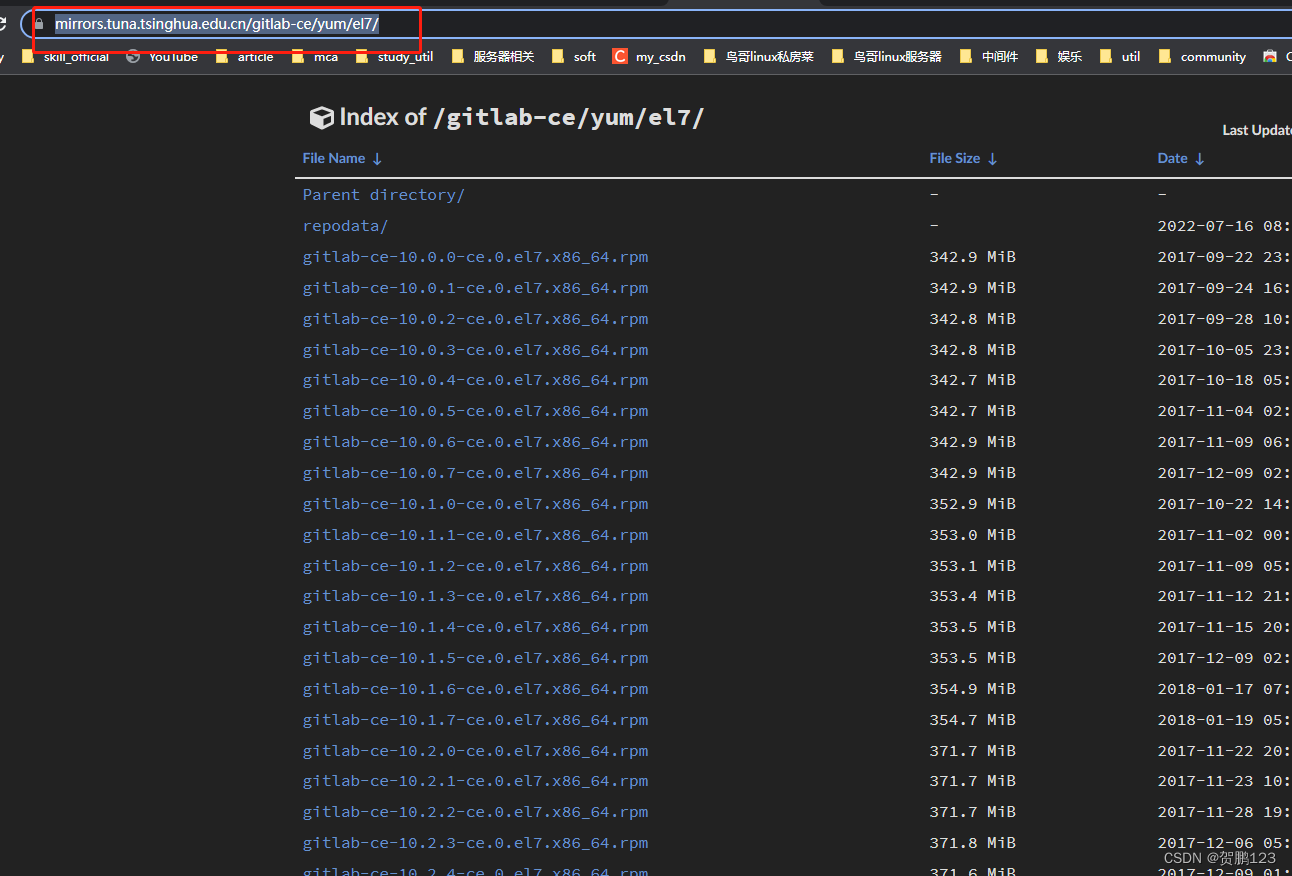Sort listing by File Size column

pyautogui.click(x=963, y=158)
